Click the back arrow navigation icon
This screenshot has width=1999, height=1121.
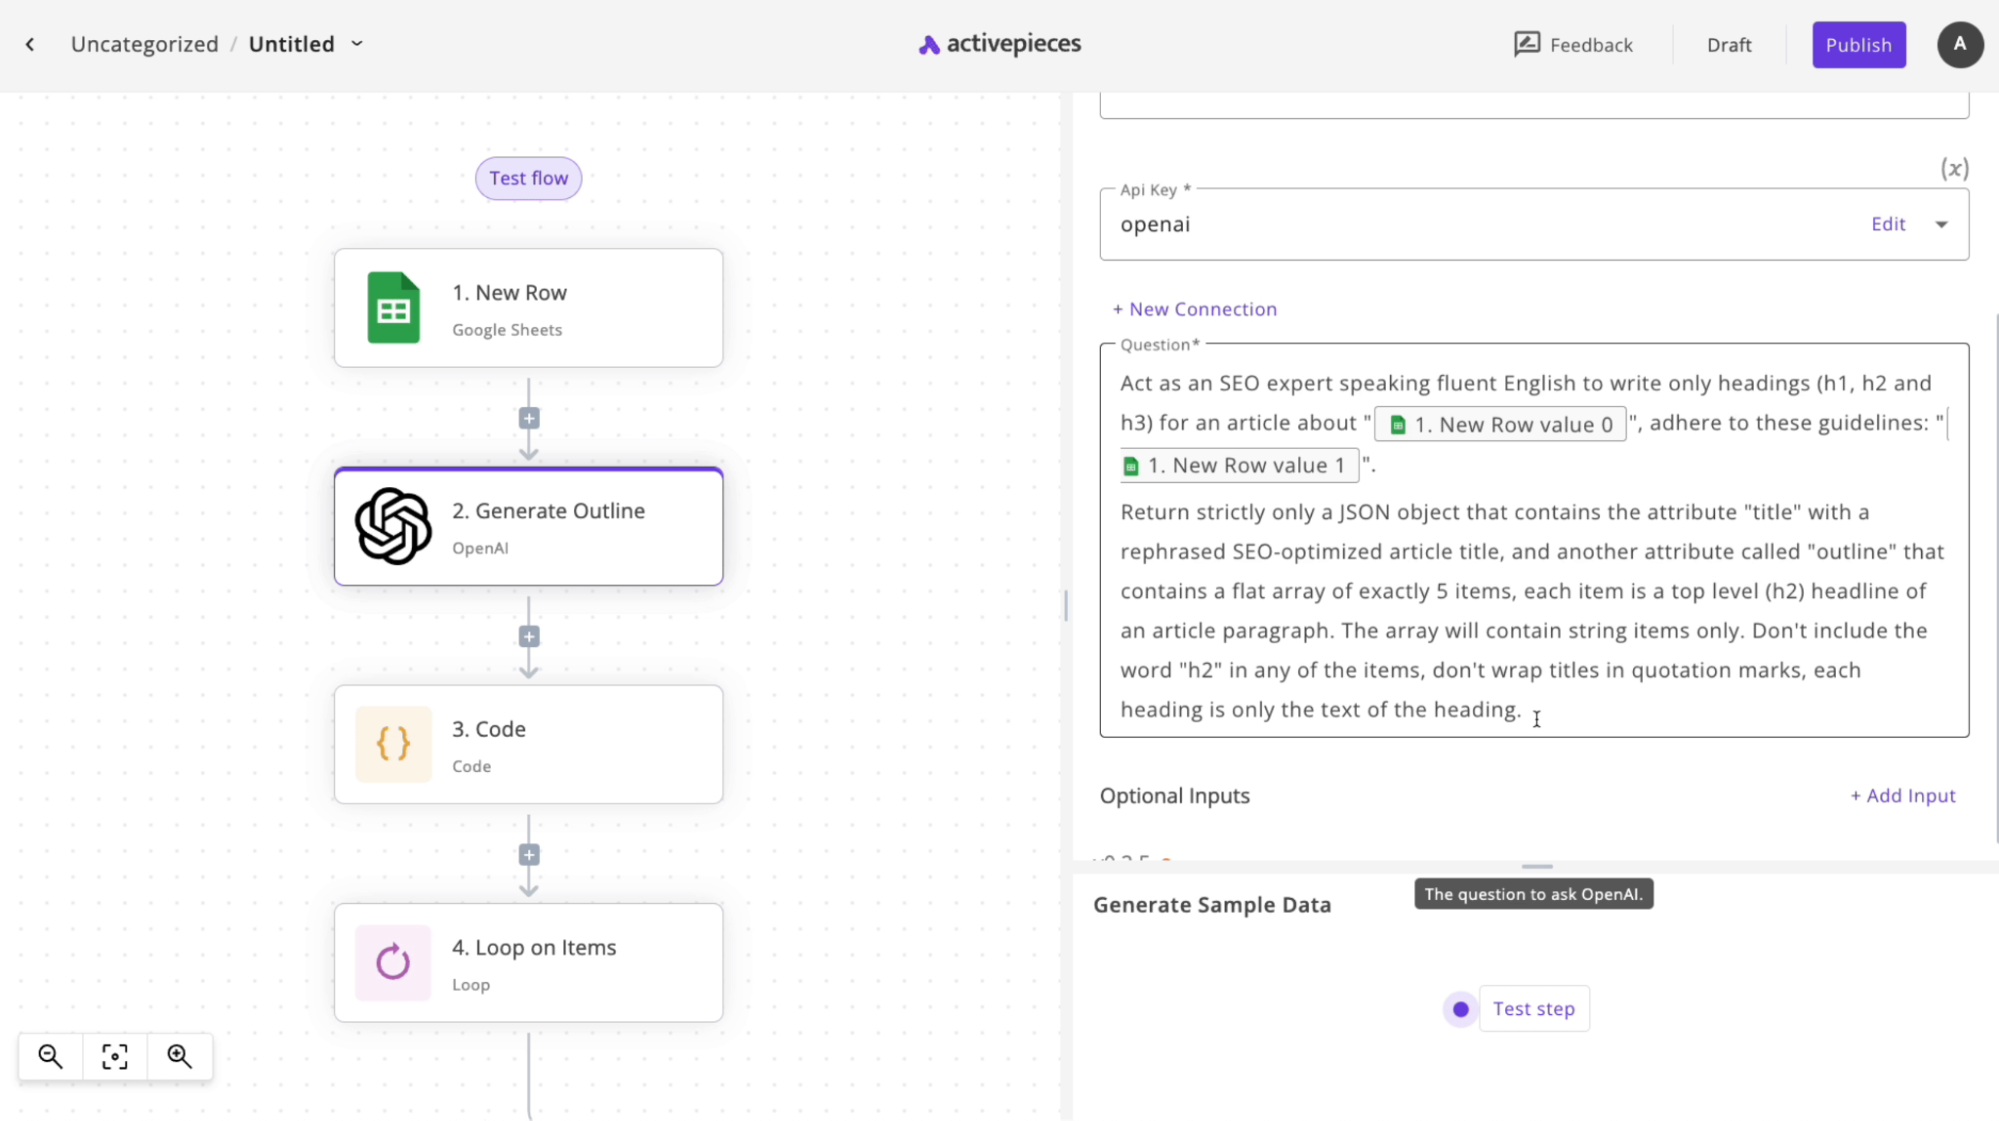[30, 44]
